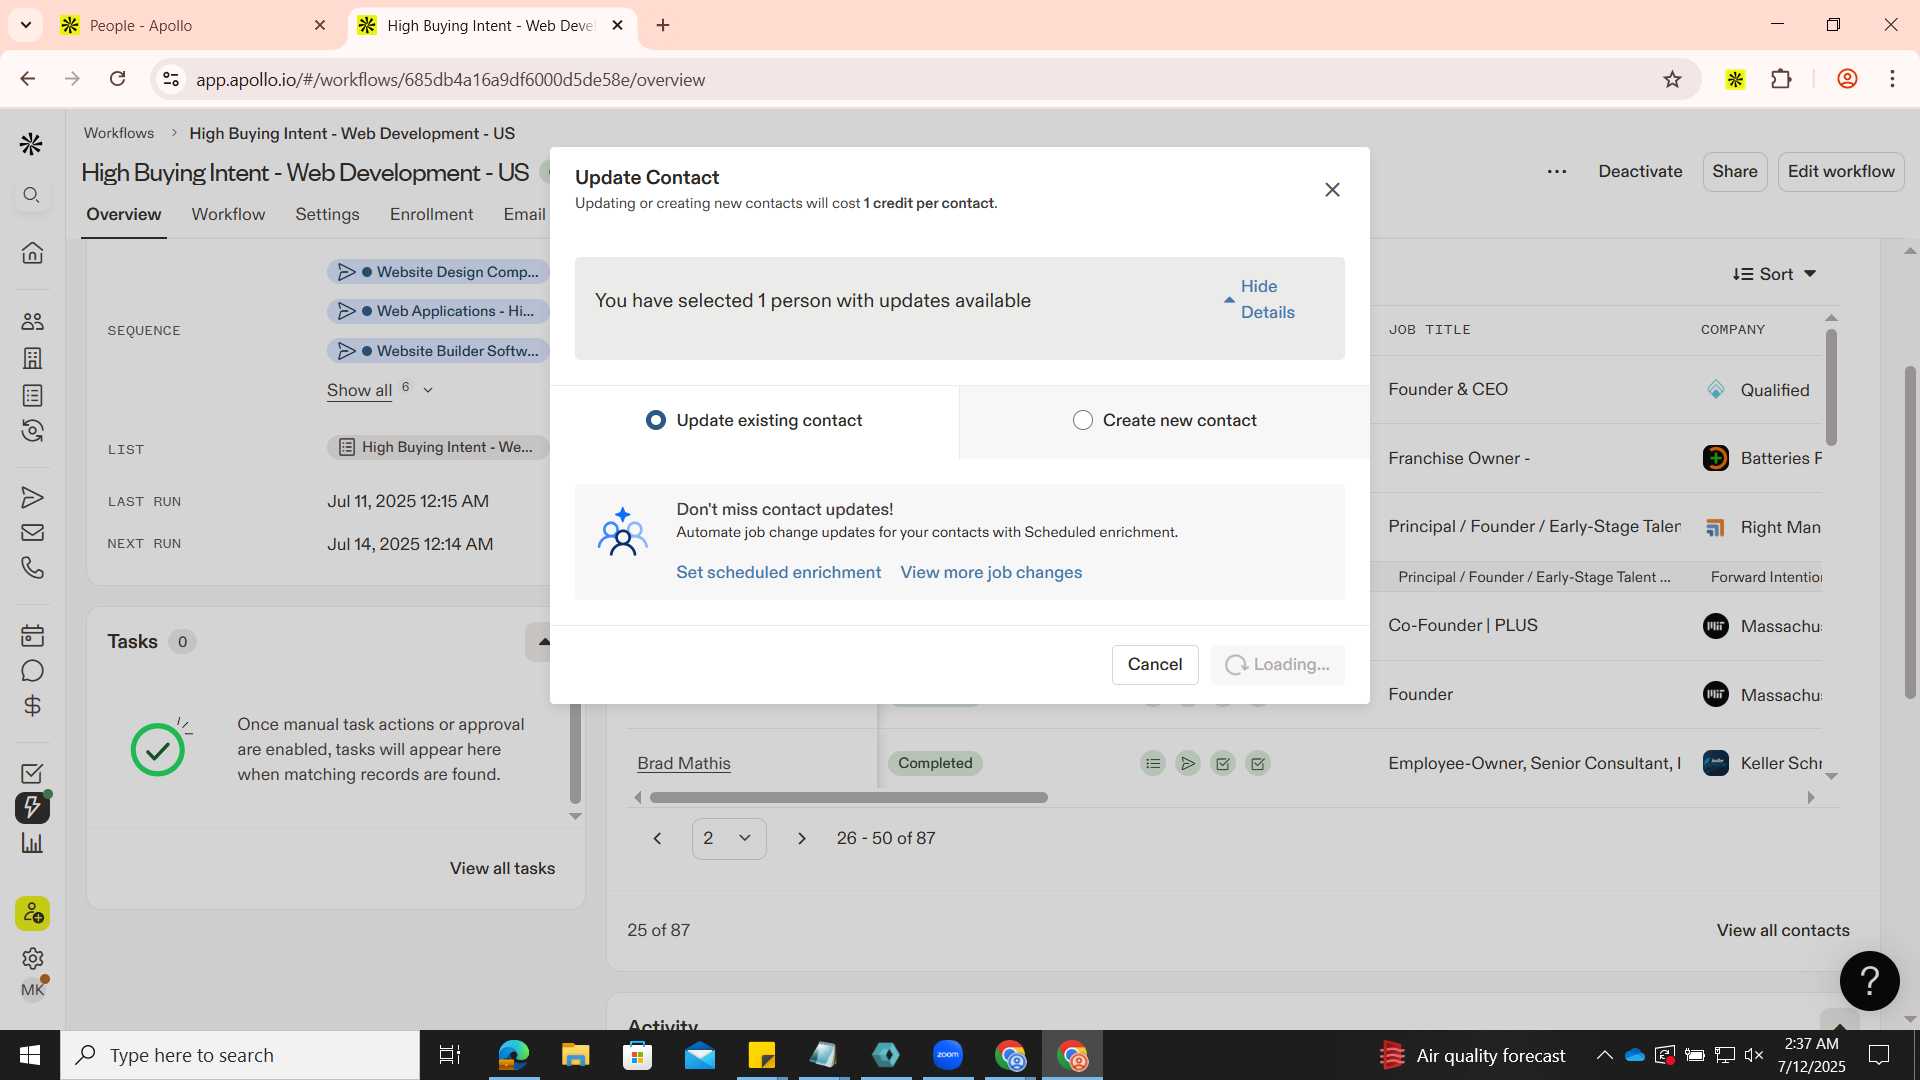This screenshot has width=1920, height=1080.
Task: Collapse the Tasks panel arrow
Action: (x=543, y=642)
